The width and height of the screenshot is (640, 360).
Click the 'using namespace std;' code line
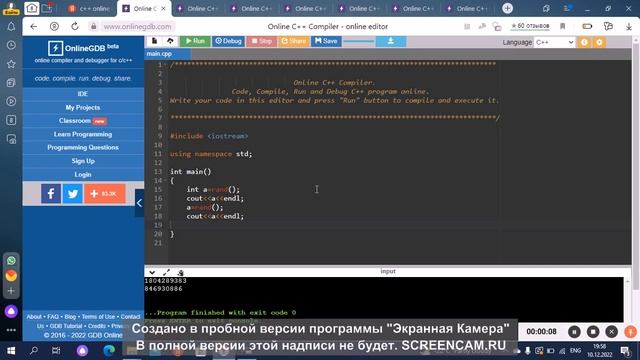(x=211, y=154)
